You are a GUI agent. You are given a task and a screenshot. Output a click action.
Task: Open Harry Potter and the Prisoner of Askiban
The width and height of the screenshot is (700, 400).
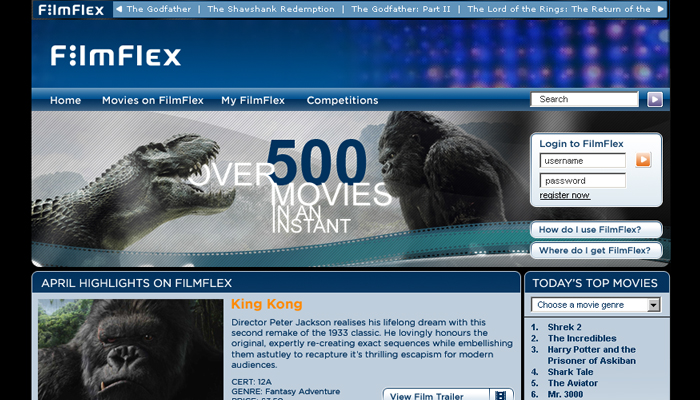(592, 355)
